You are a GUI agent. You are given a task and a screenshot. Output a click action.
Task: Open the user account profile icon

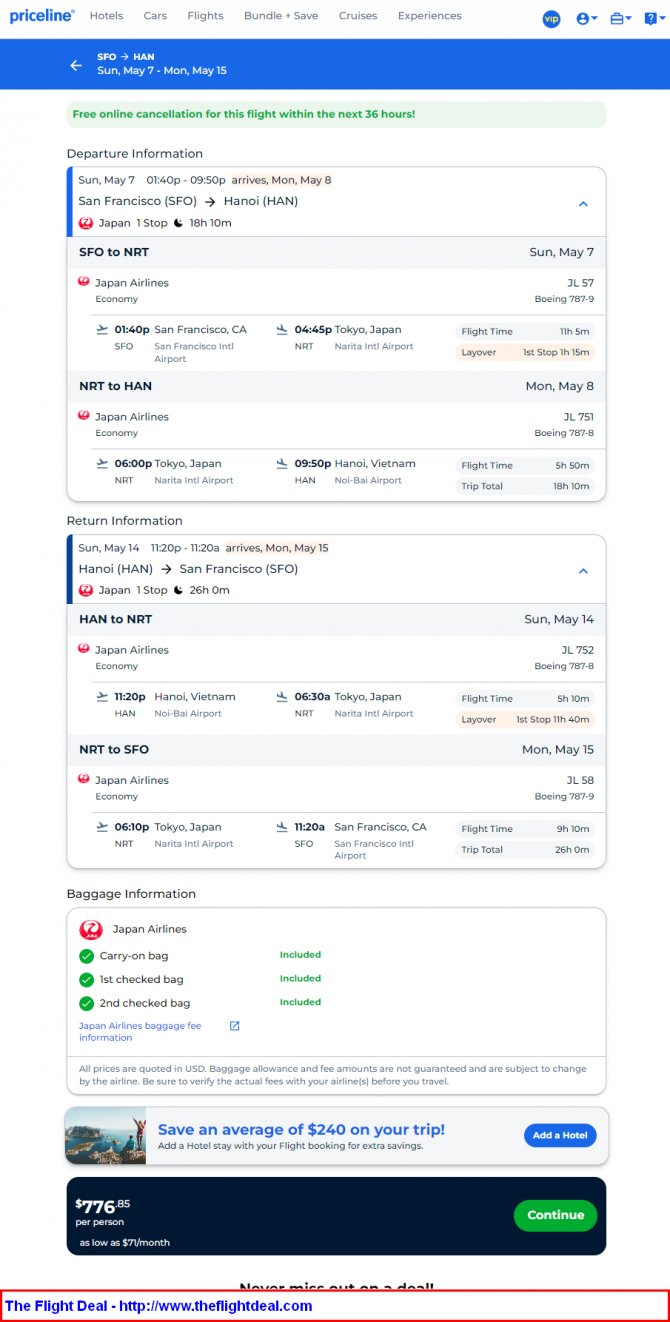583,18
